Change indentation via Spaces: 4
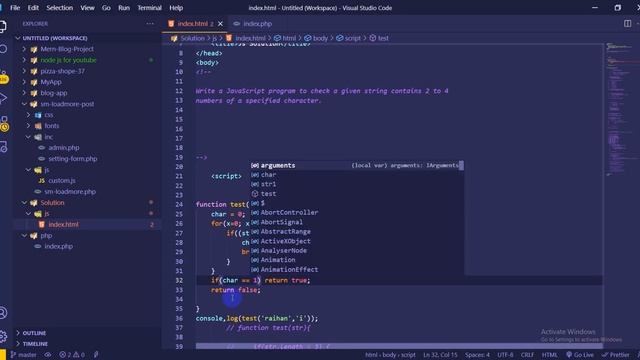 click(x=477, y=355)
